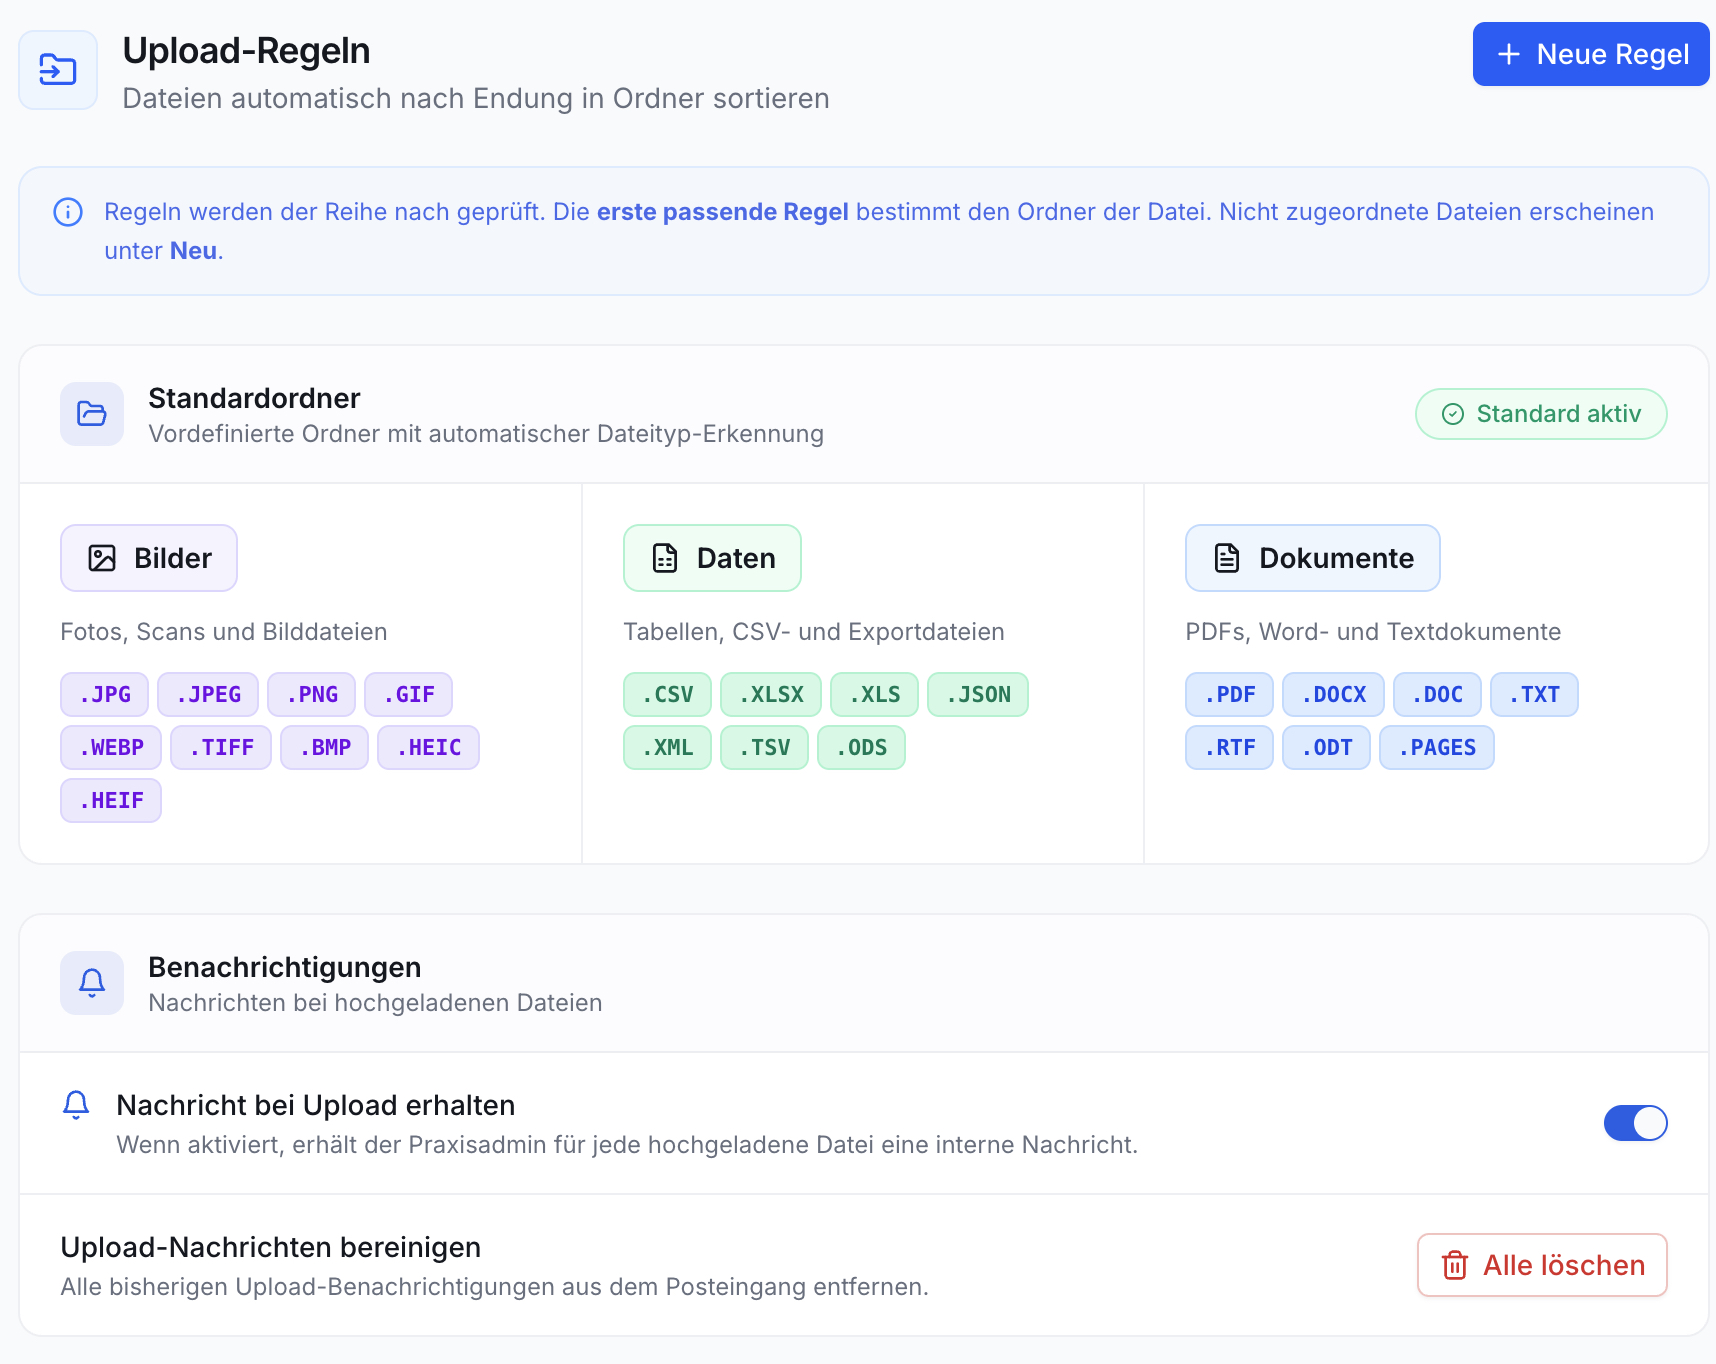
Task: Click the .GIF extension tag
Action: coord(409,694)
